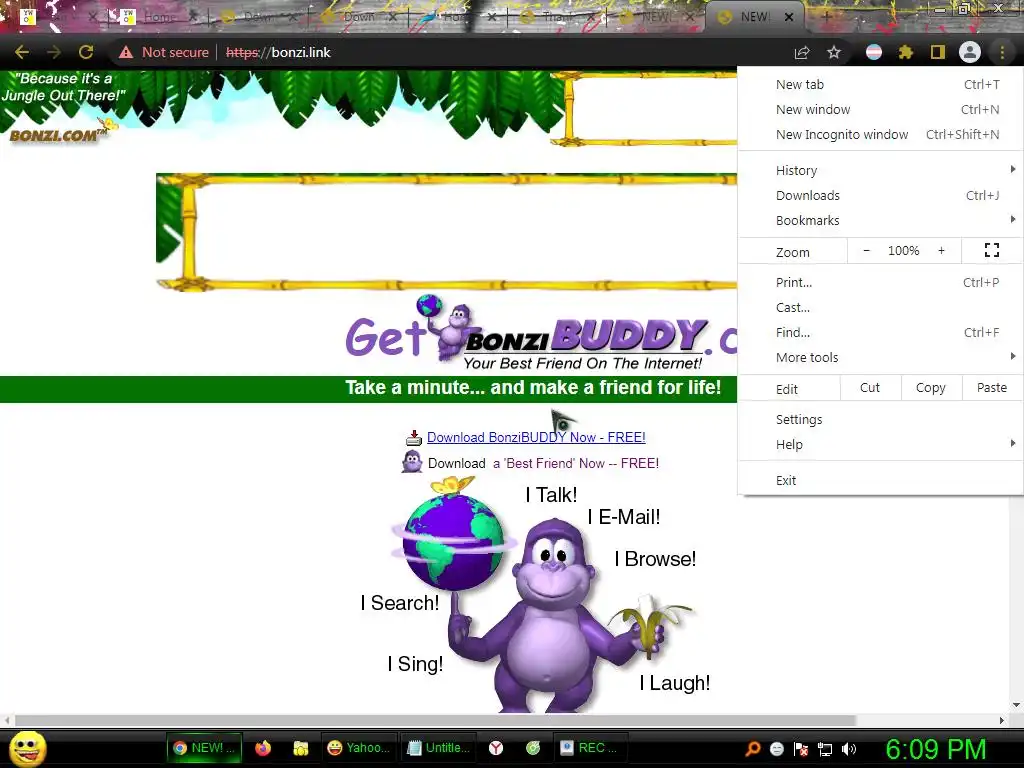
Task: Toggle the browser side panel icon
Action: coord(938,52)
